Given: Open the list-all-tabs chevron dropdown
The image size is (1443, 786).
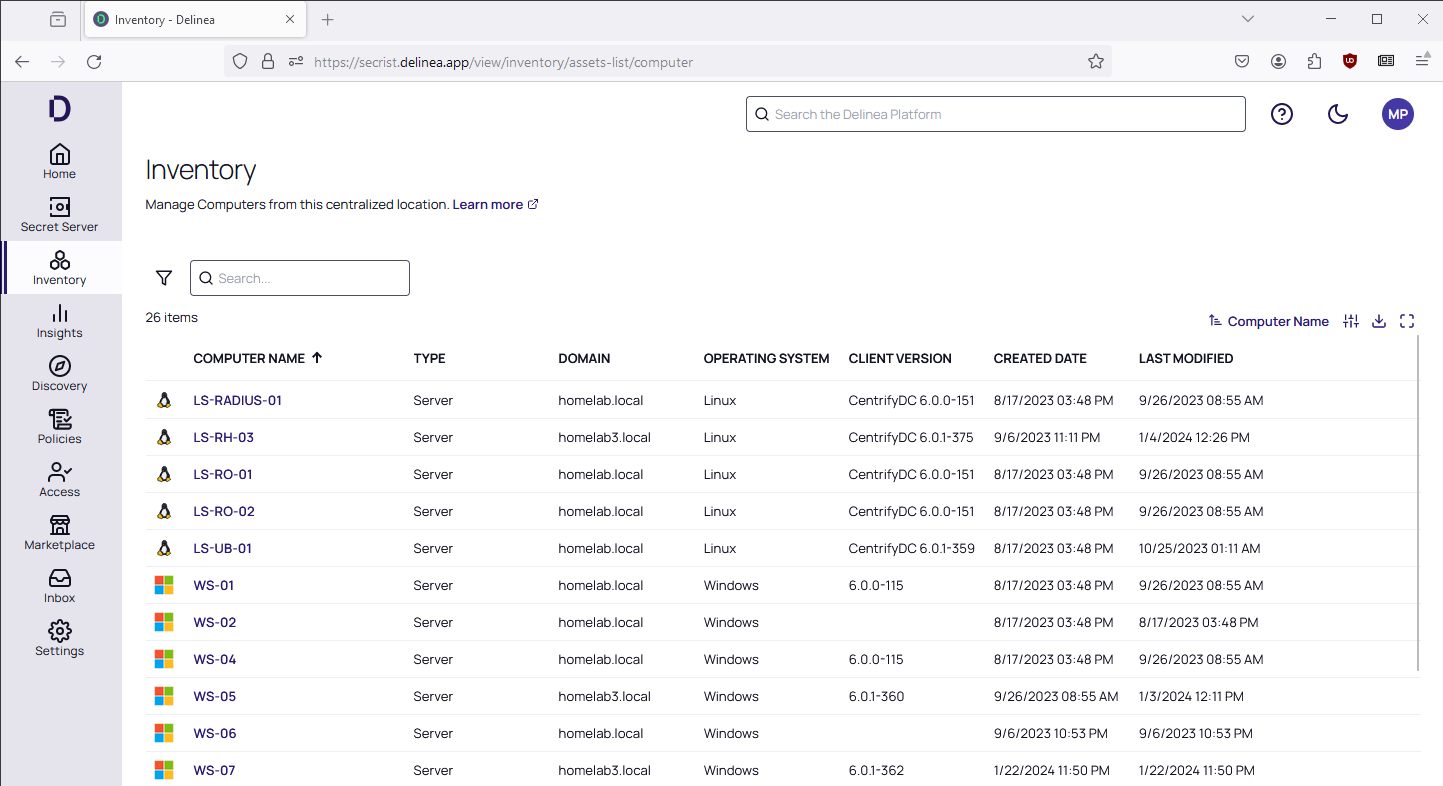Looking at the screenshot, I should coord(1247,18).
